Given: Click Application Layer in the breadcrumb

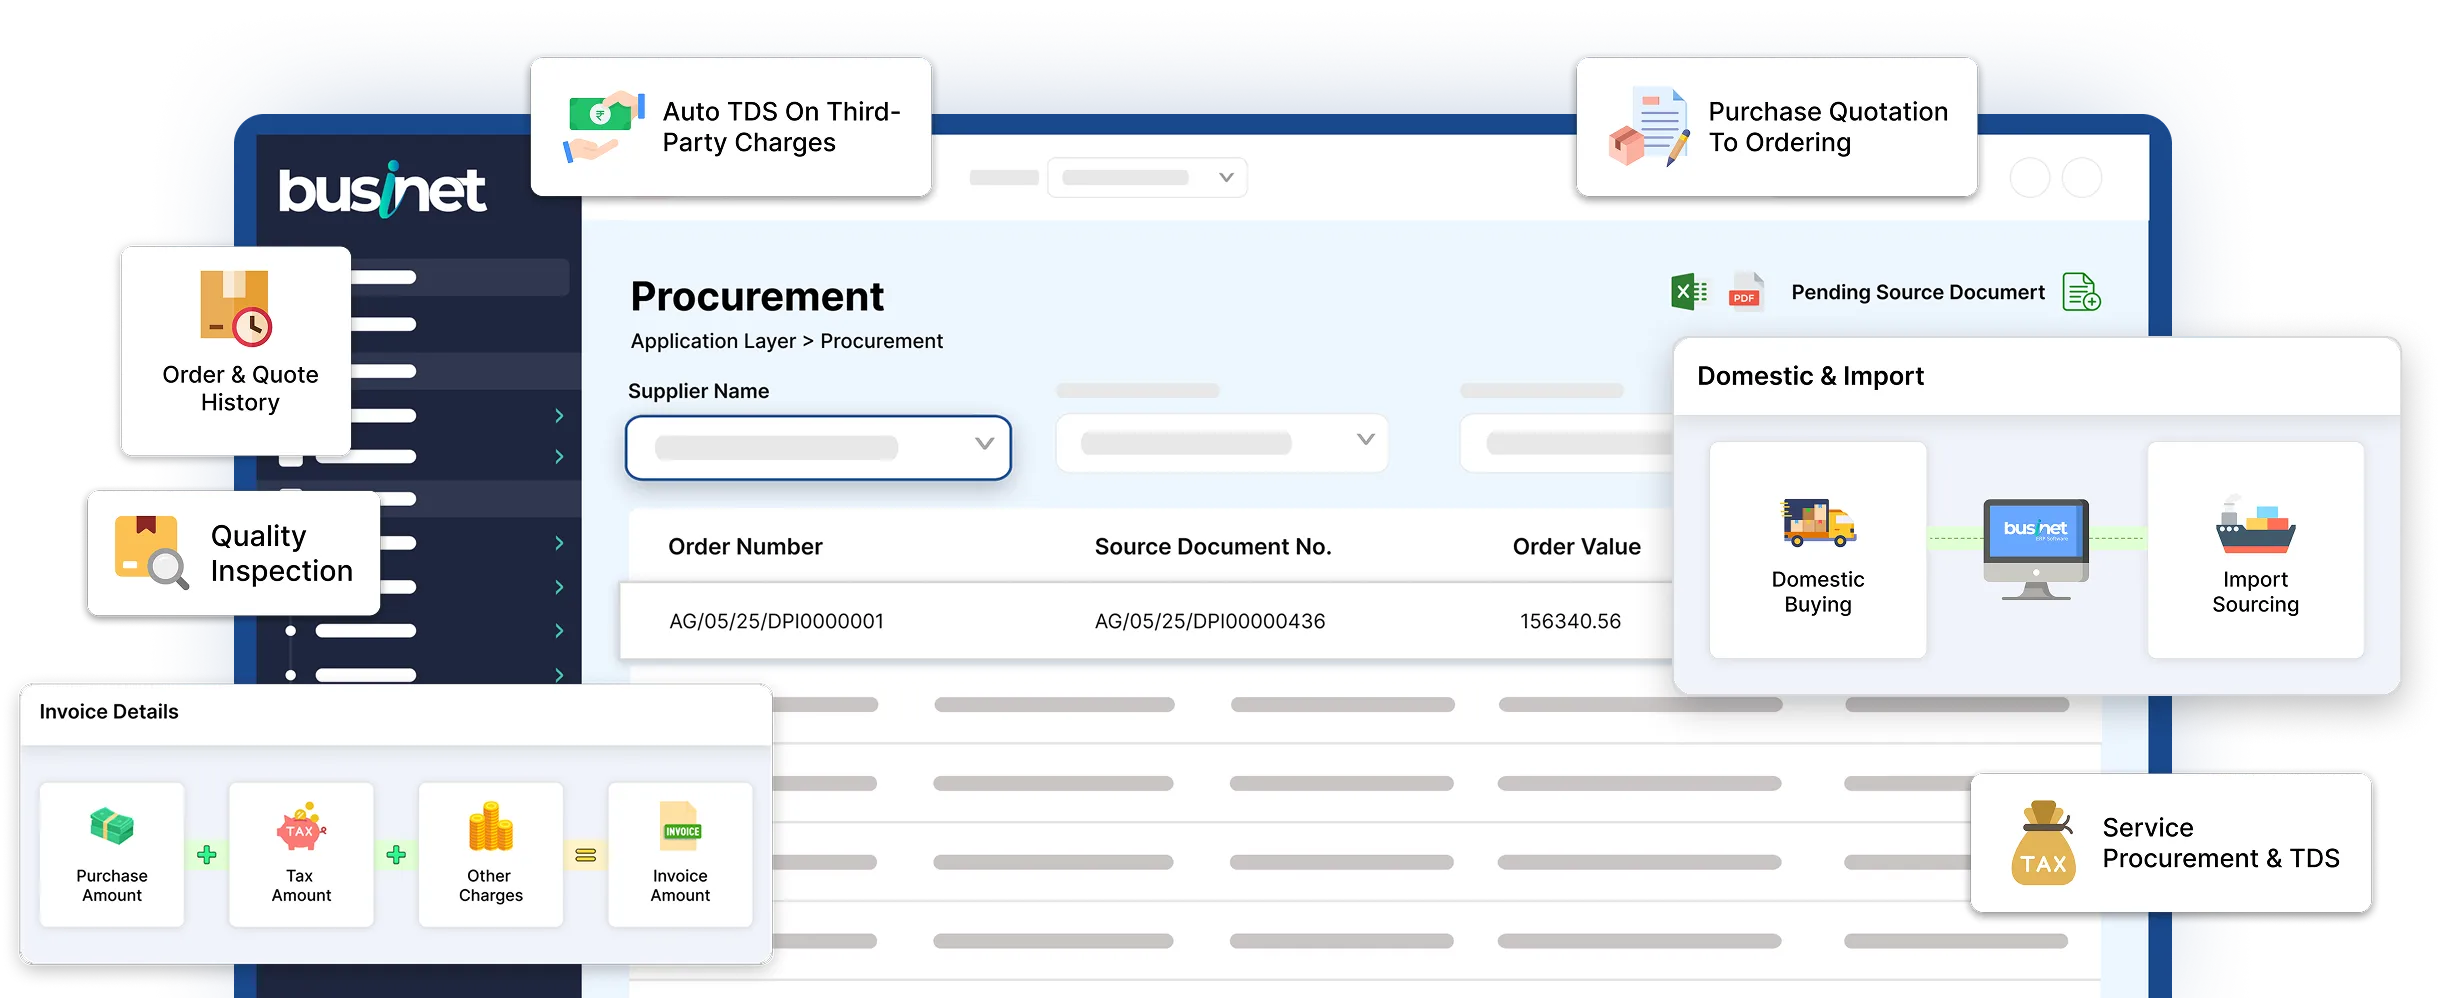Looking at the screenshot, I should (713, 341).
